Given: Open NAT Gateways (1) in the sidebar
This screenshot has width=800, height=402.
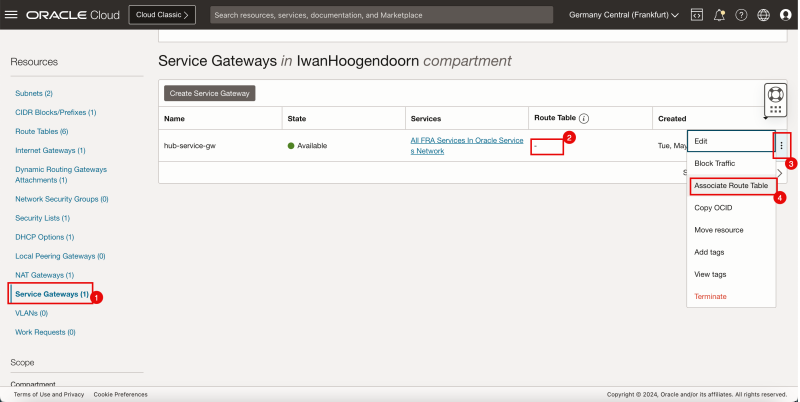Looking at the screenshot, I should click(x=44, y=274).
